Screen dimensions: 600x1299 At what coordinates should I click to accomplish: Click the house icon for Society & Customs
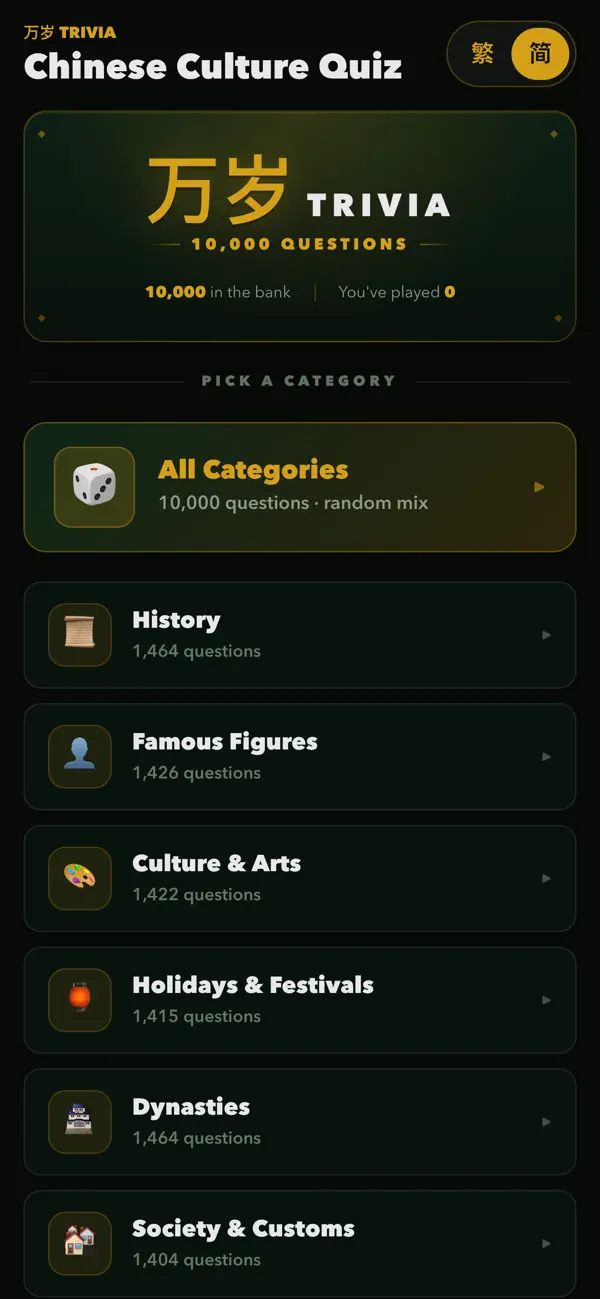[80, 1243]
